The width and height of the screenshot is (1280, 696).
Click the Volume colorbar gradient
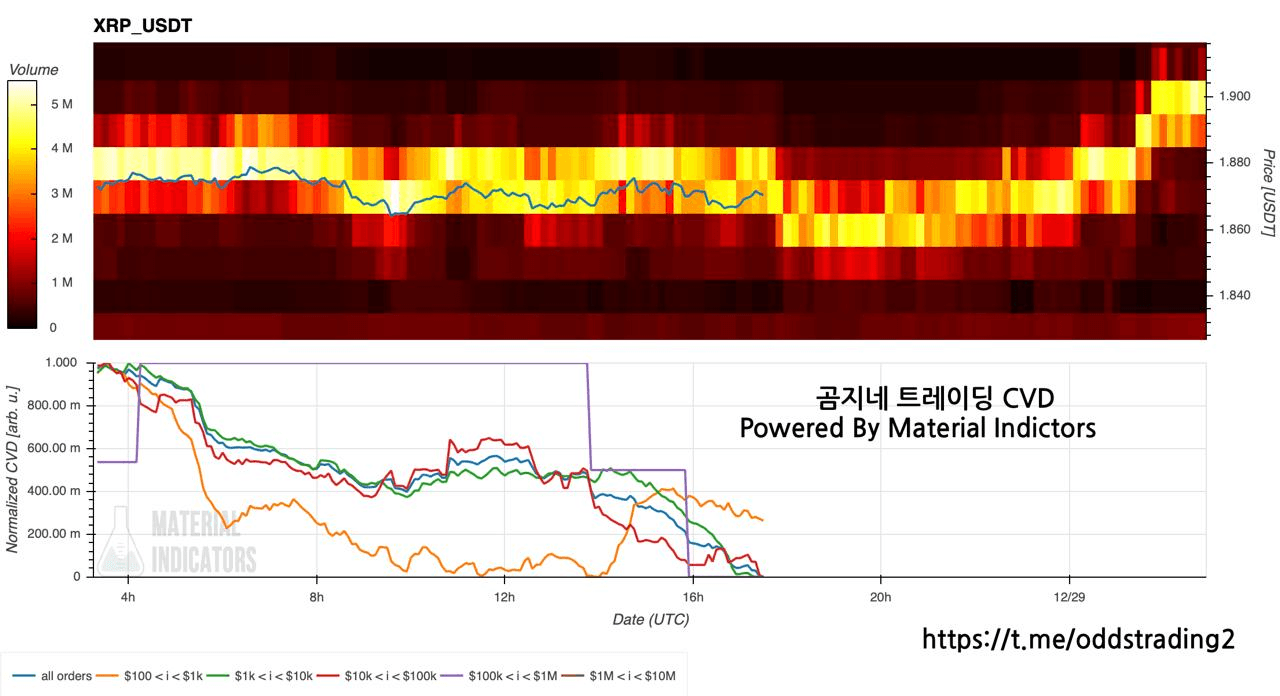click(x=24, y=204)
